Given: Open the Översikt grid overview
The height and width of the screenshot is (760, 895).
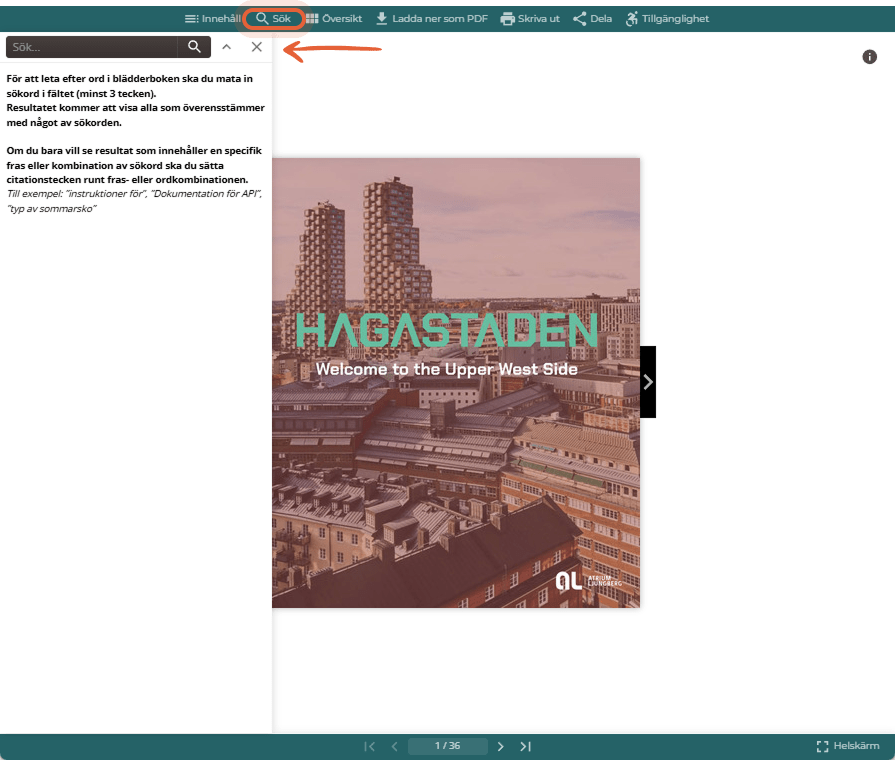Looking at the screenshot, I should click(334, 19).
